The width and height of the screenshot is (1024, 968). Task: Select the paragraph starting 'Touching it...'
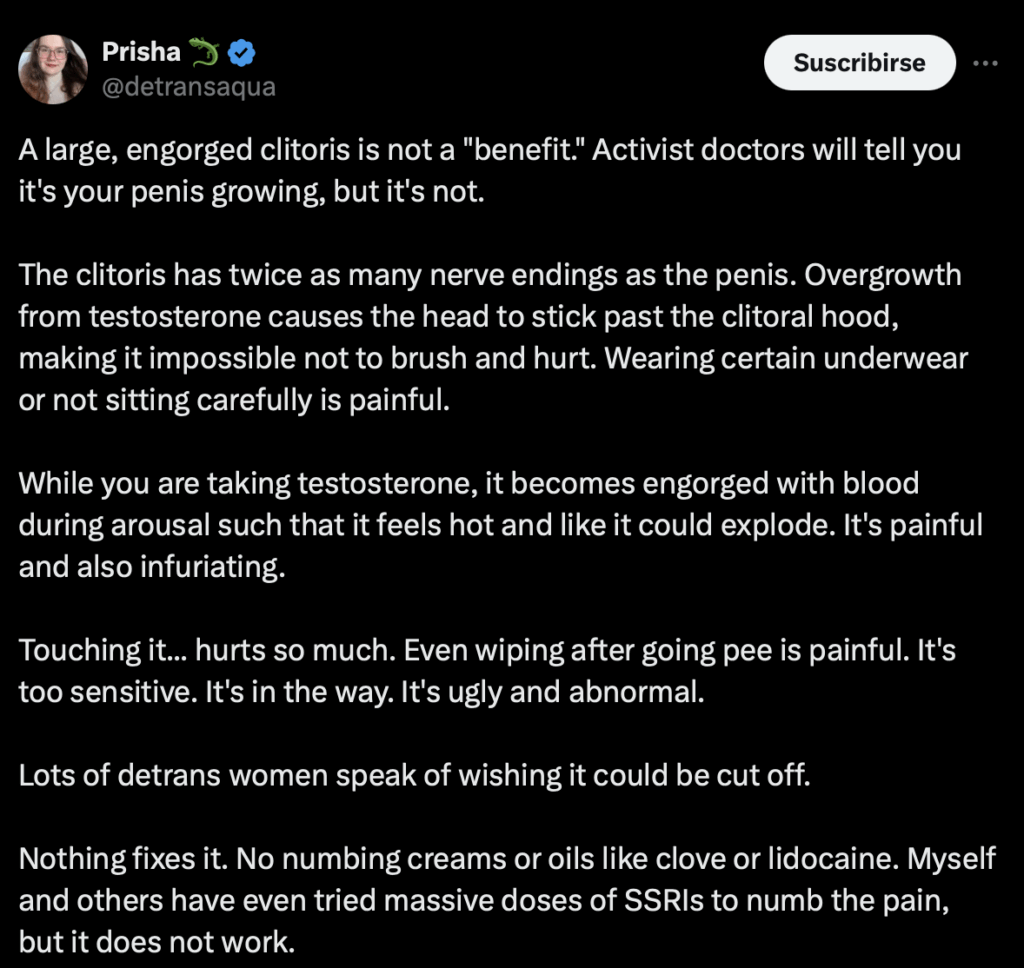487,671
